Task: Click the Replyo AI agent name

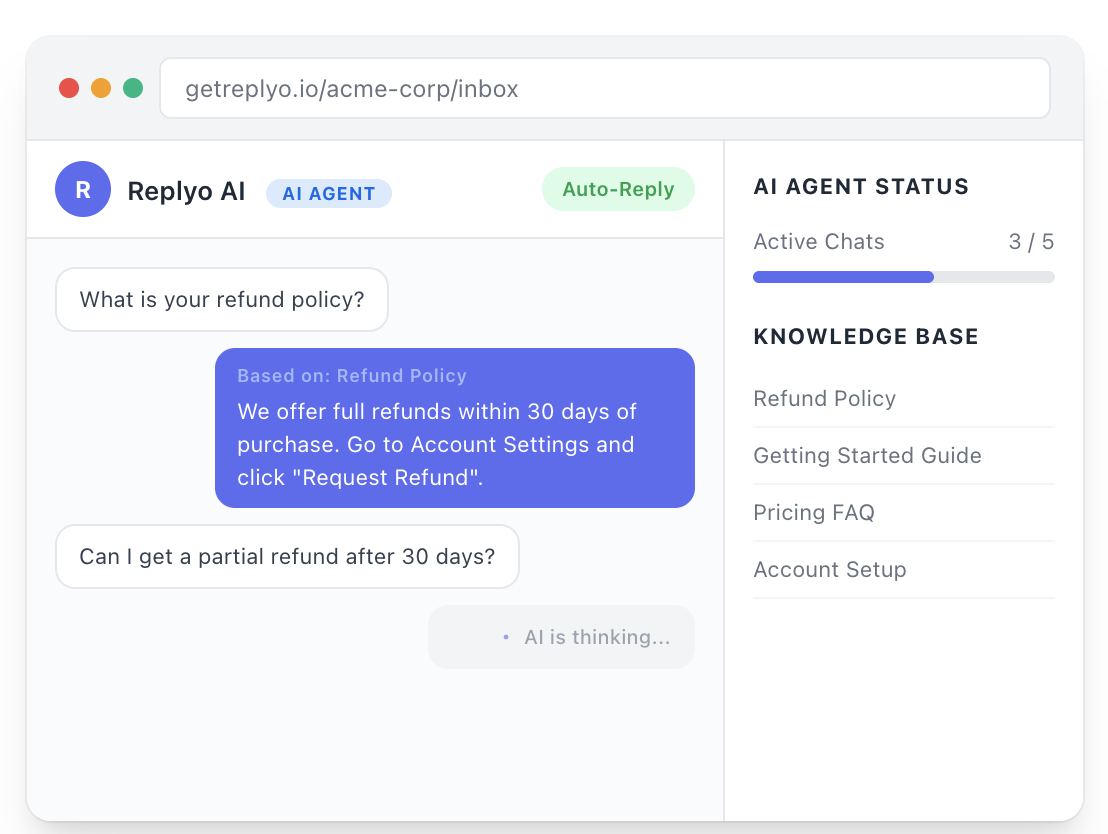Action: pyautogui.click(x=186, y=191)
